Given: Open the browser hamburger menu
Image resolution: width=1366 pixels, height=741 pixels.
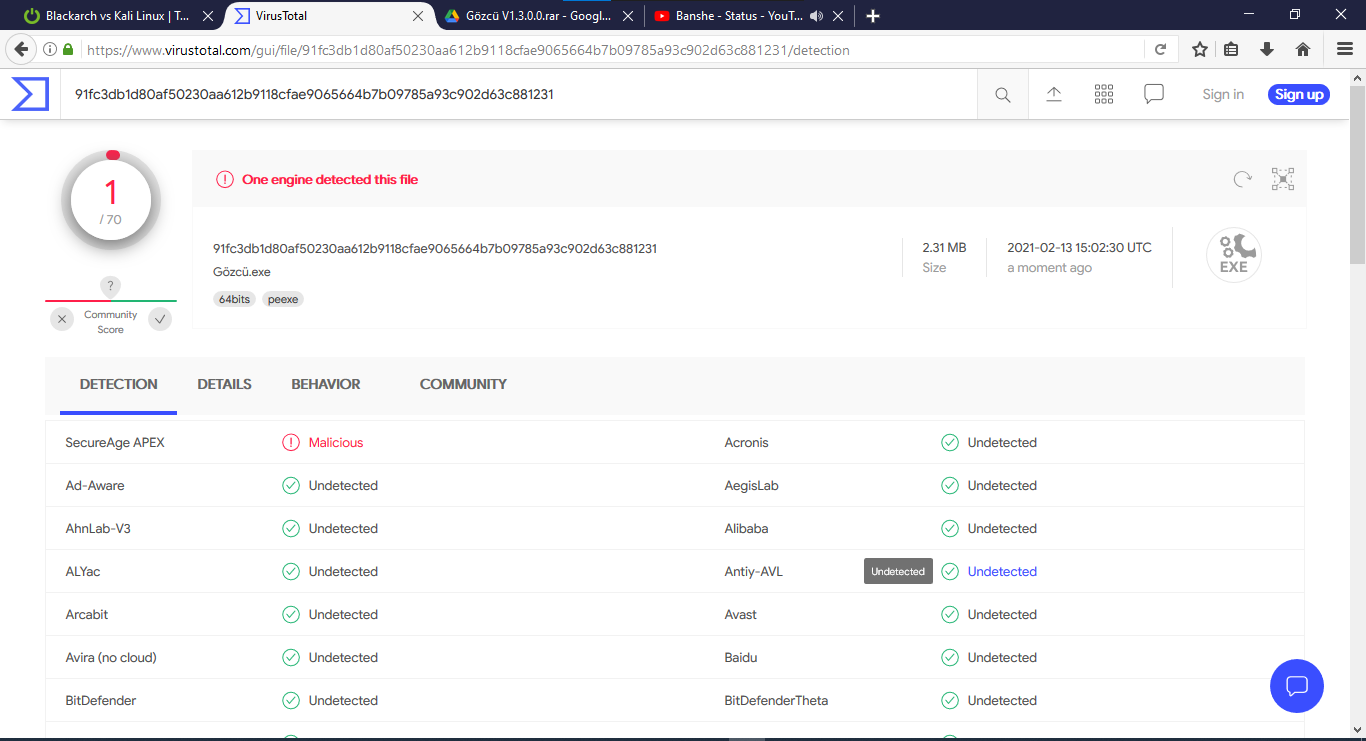Looking at the screenshot, I should 1345,49.
